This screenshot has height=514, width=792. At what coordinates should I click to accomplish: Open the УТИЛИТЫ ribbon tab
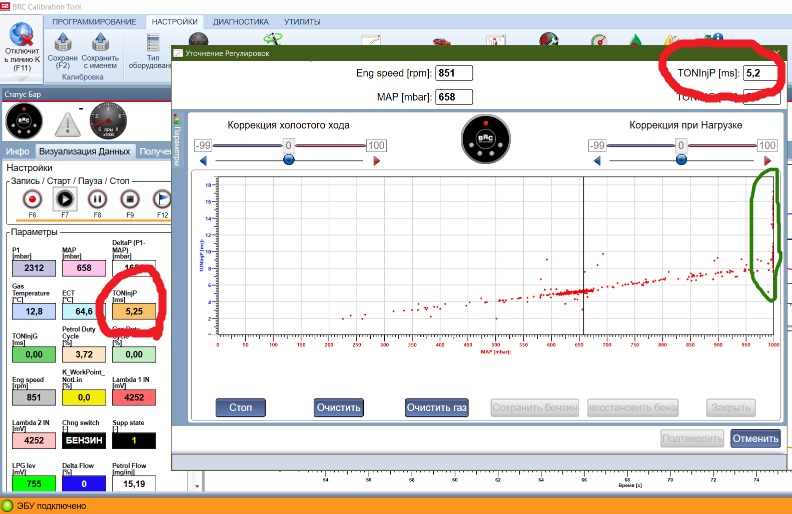(x=304, y=21)
